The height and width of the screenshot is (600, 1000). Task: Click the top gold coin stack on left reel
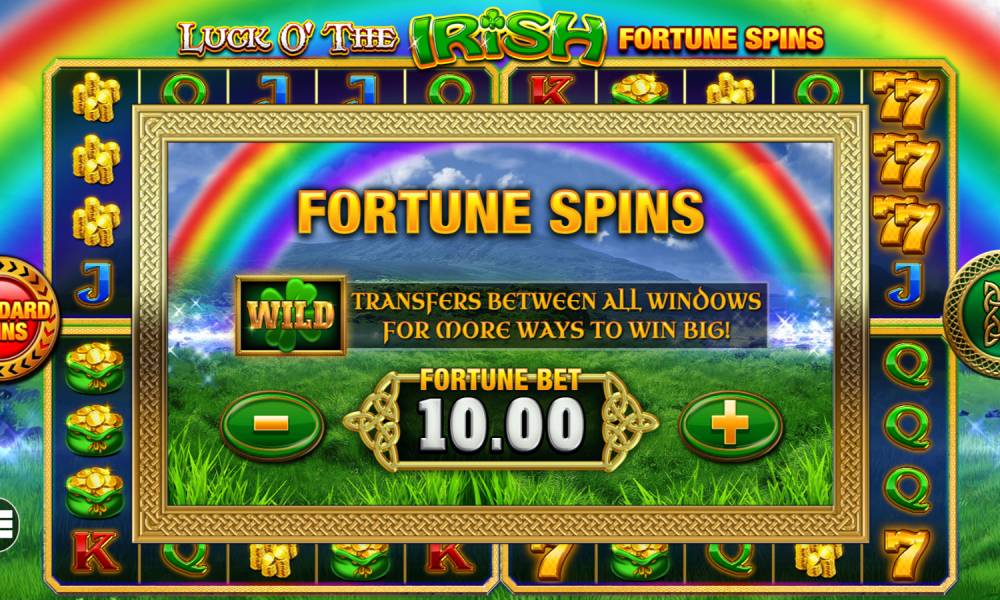click(x=96, y=97)
